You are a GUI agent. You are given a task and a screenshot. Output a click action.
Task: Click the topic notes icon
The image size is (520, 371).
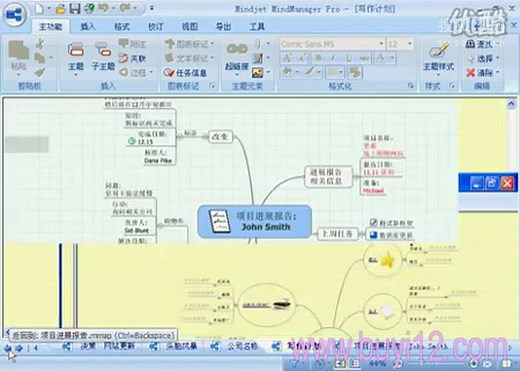coord(257,58)
